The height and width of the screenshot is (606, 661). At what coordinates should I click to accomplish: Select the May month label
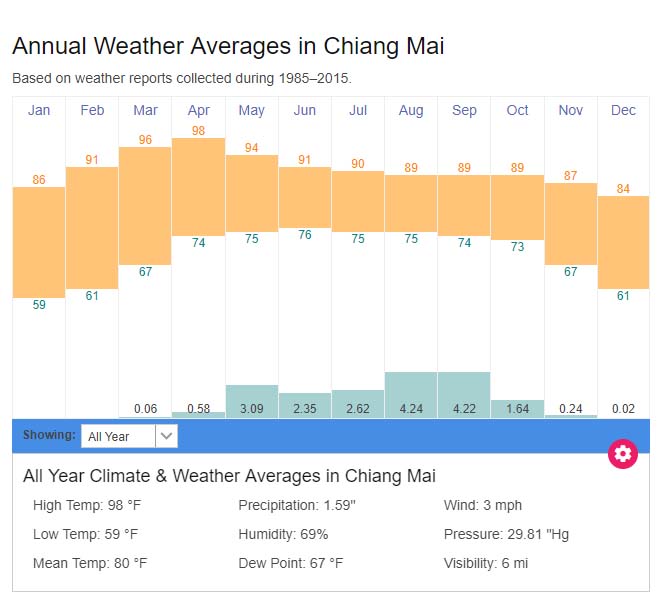pyautogui.click(x=251, y=110)
